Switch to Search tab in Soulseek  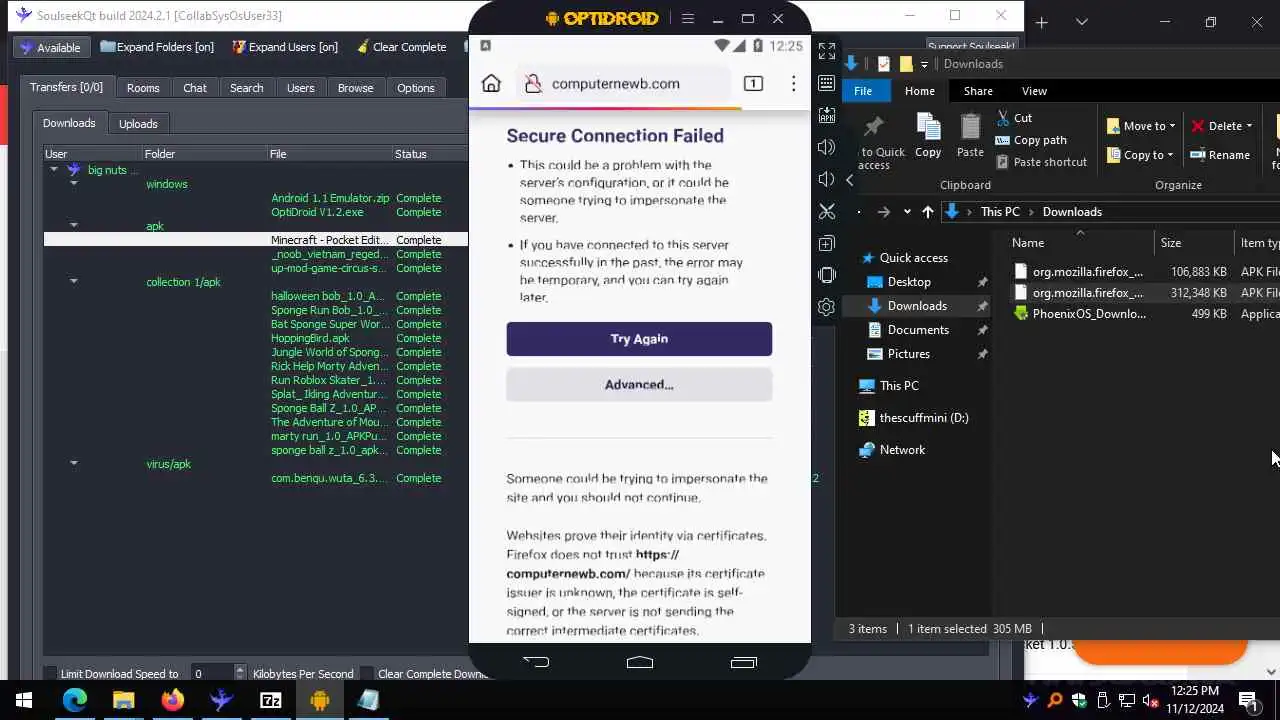click(246, 88)
